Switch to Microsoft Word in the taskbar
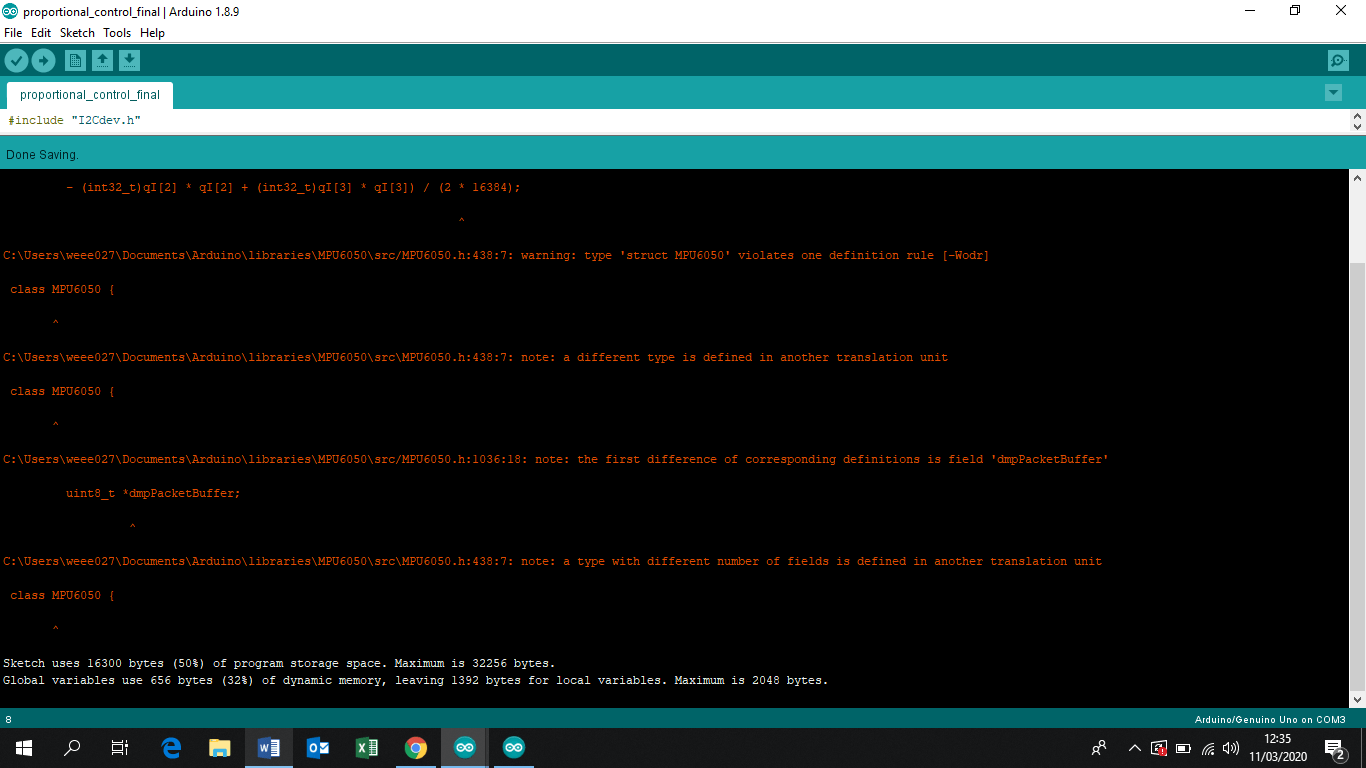This screenshot has height=768, width=1366. click(268, 748)
